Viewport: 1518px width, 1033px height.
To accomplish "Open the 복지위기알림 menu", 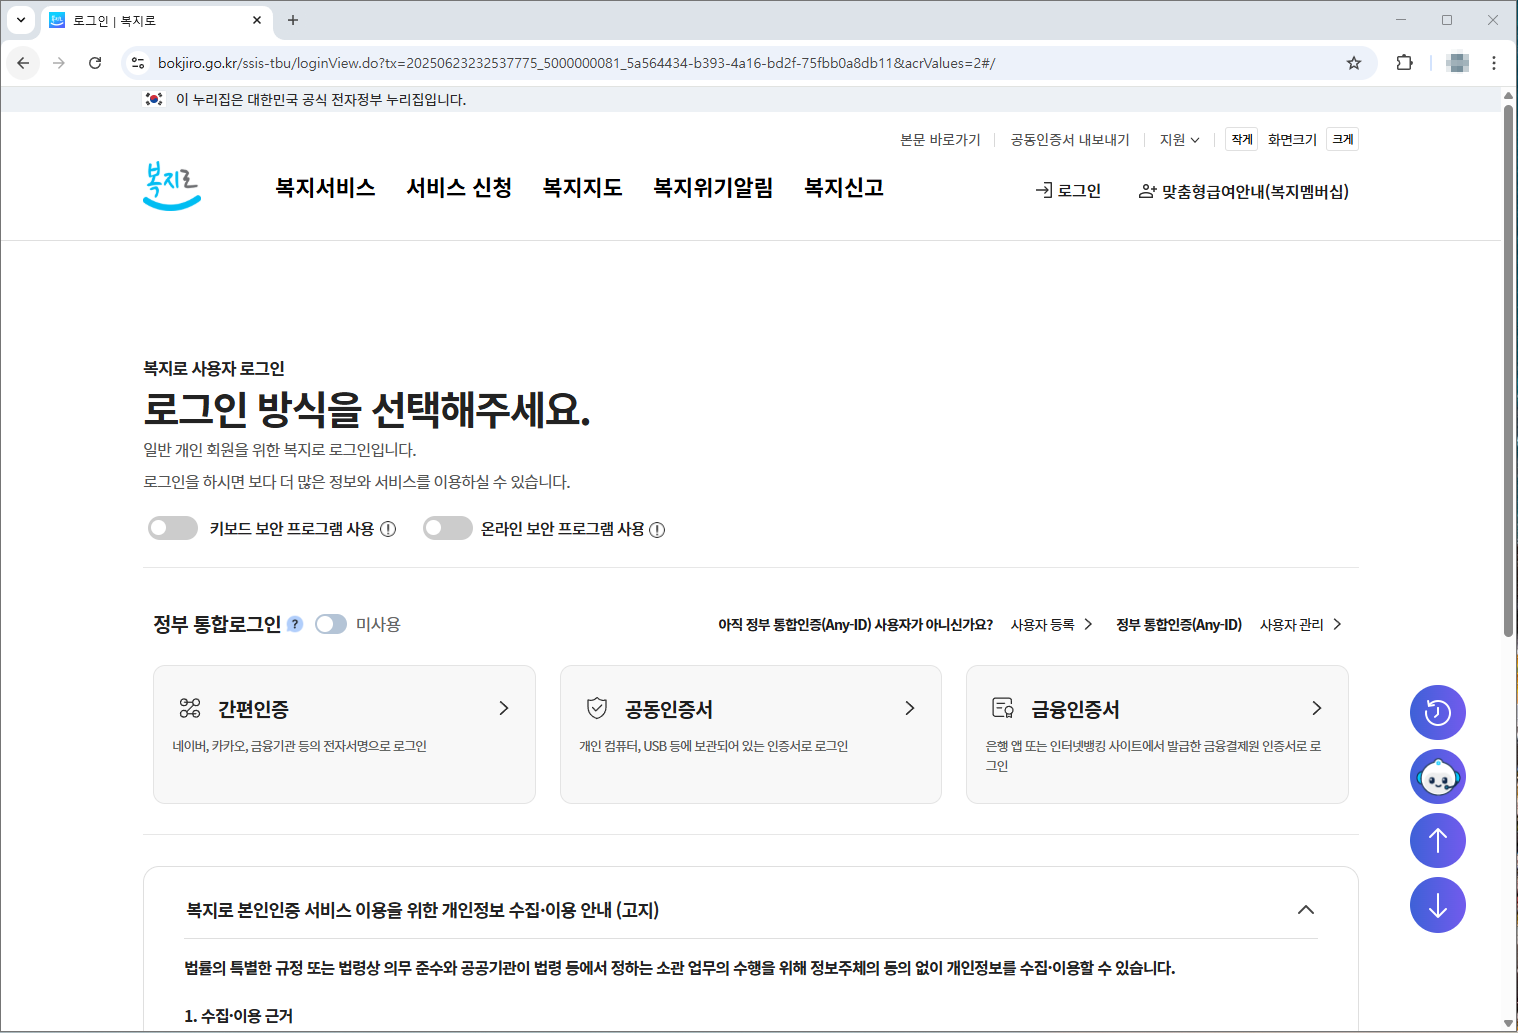I will point(714,188).
